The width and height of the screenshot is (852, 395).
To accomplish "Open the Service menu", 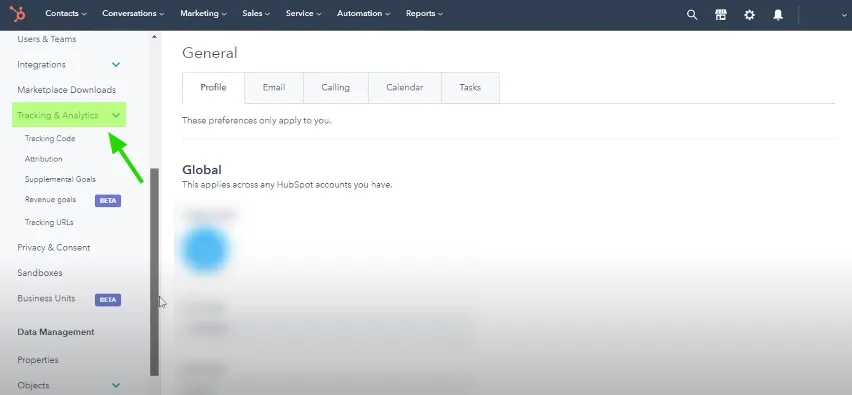I will pyautogui.click(x=303, y=14).
